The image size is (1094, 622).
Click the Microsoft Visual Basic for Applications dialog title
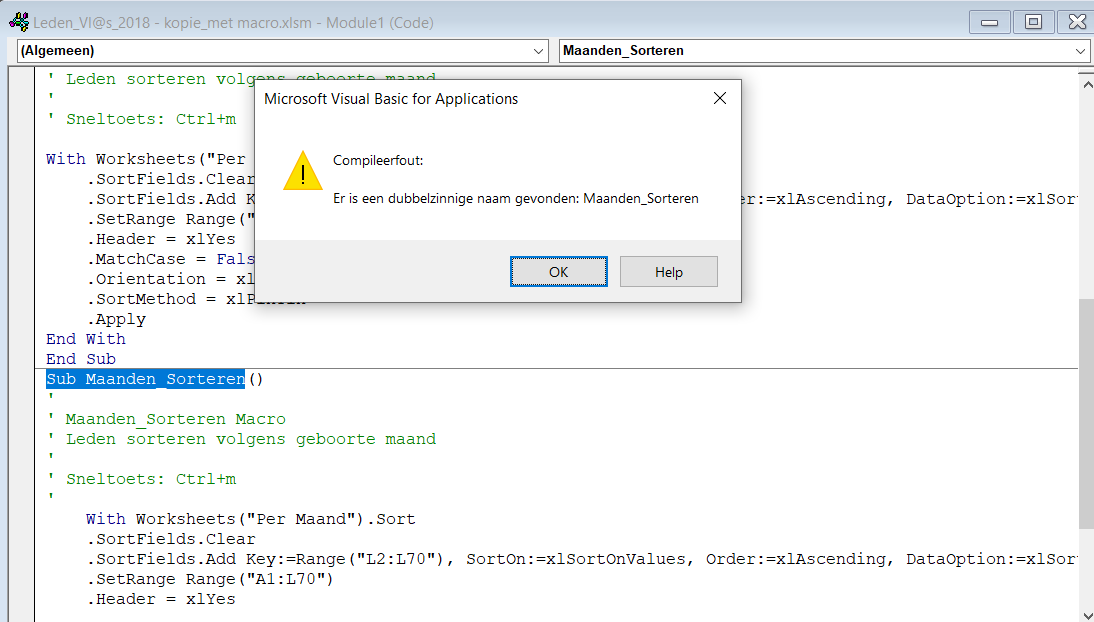point(391,99)
